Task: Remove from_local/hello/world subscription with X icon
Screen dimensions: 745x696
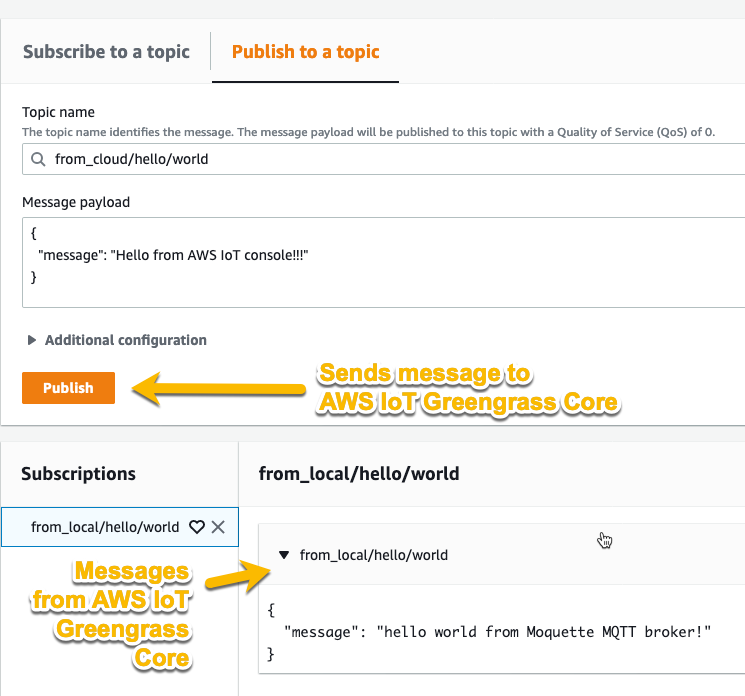Action: (x=218, y=527)
